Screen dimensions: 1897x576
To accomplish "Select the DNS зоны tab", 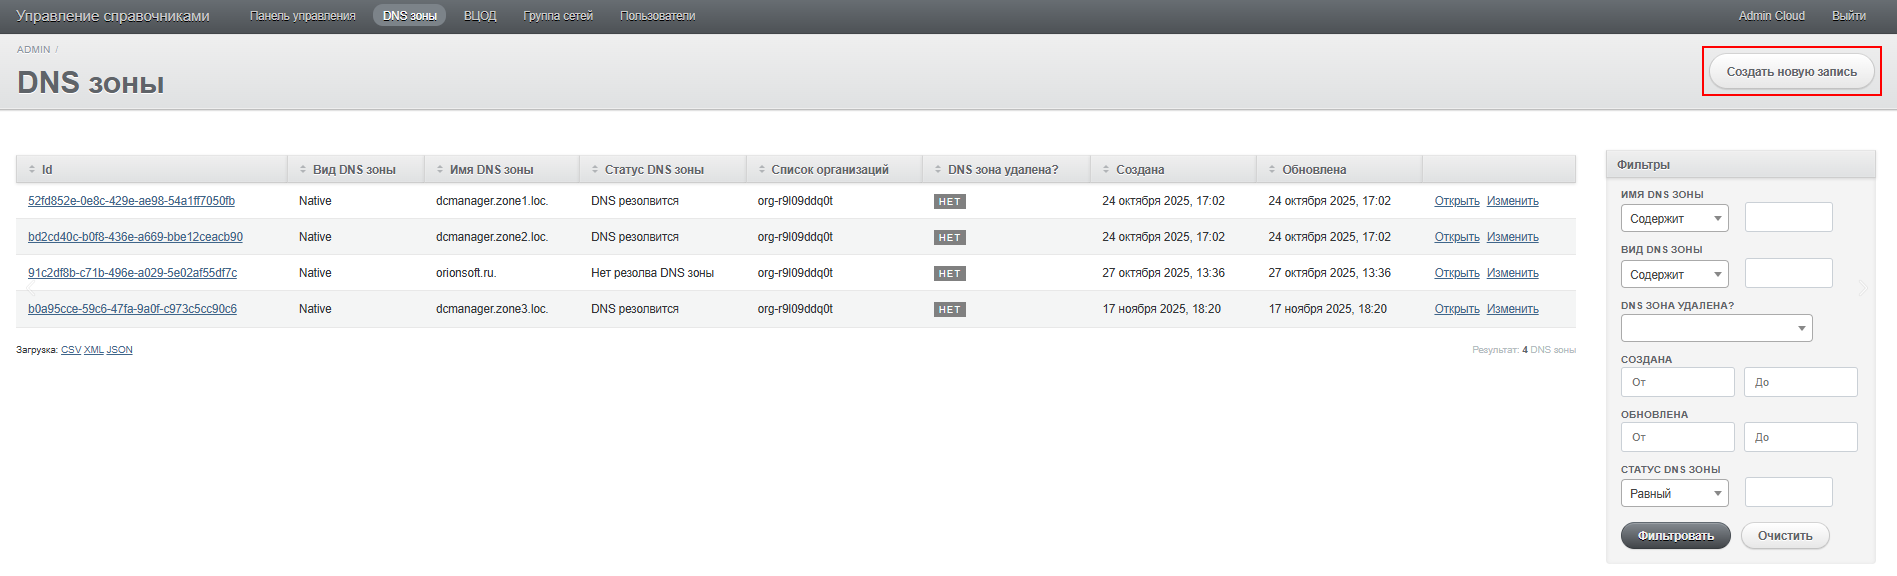I will pos(409,16).
